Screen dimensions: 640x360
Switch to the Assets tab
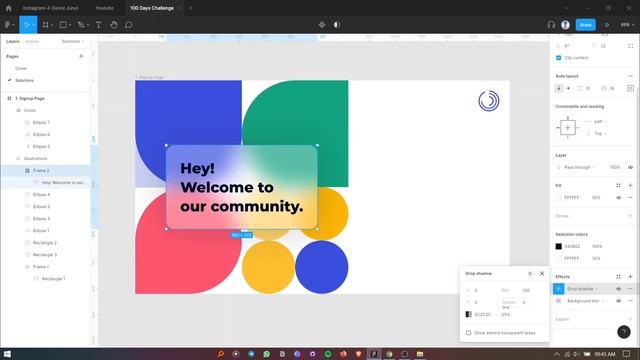[32, 41]
